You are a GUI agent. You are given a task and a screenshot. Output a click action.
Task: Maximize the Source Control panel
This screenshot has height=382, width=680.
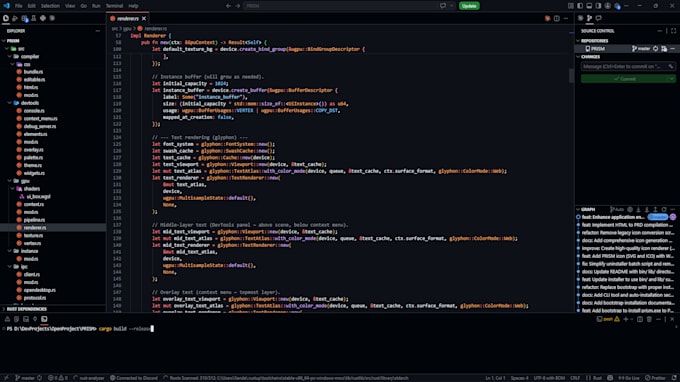(x=673, y=31)
